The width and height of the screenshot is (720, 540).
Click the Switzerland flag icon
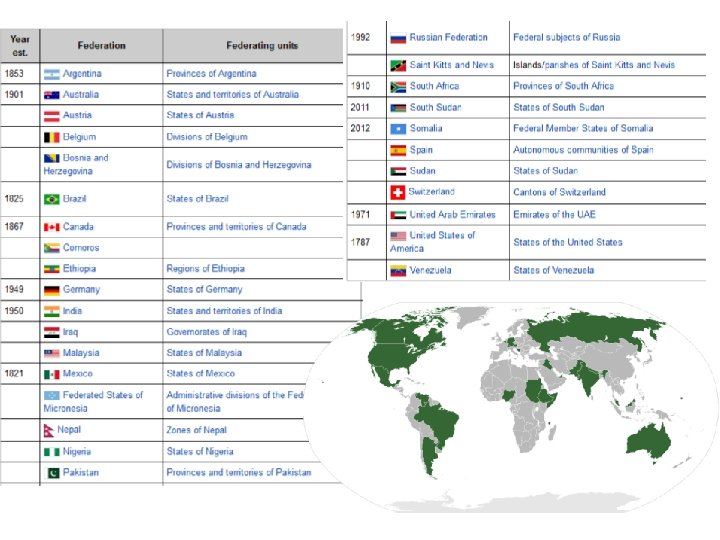coord(398,192)
